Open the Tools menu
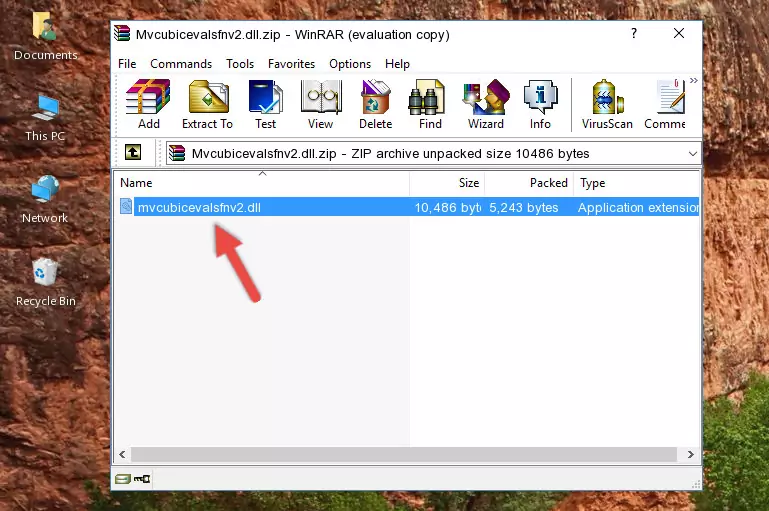The height and width of the screenshot is (511, 769). tap(240, 64)
